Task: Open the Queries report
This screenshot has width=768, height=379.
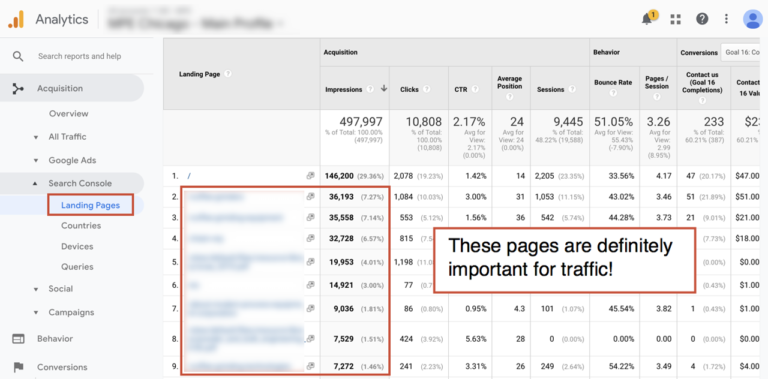Action: (77, 267)
